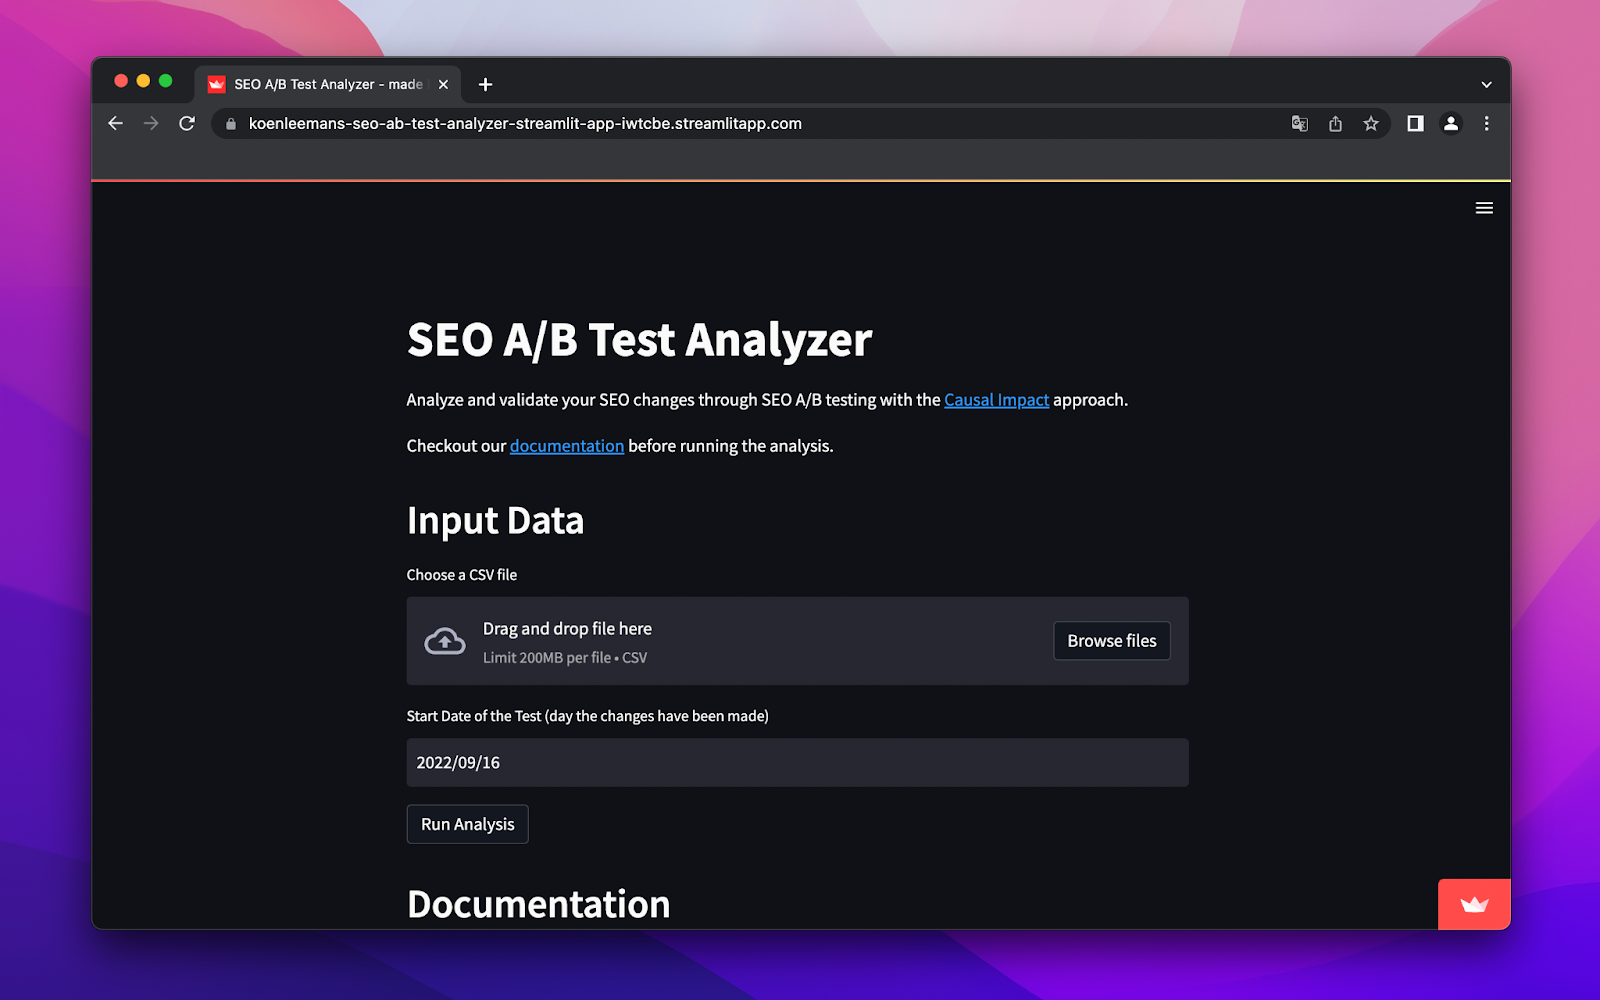
Task: Bookmark this page with the star icon
Action: pyautogui.click(x=1371, y=124)
